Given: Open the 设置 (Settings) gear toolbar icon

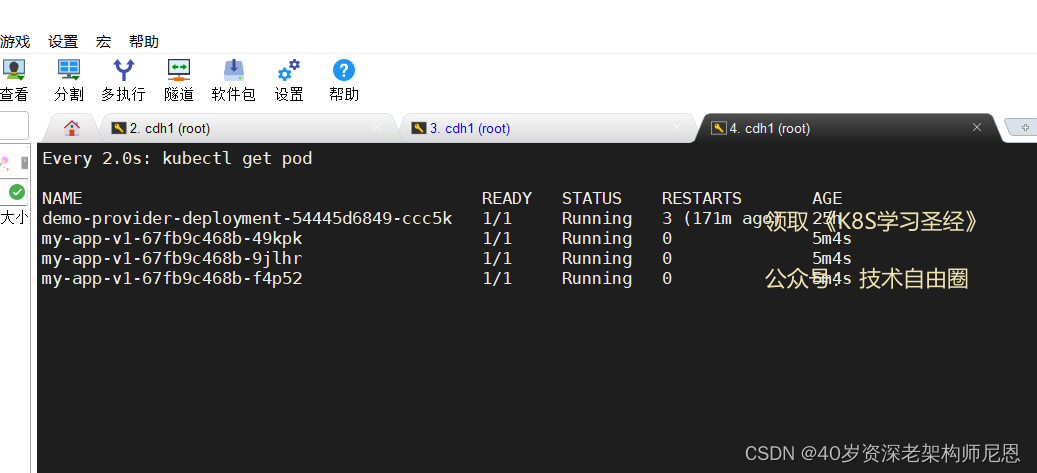Looking at the screenshot, I should pyautogui.click(x=289, y=70).
